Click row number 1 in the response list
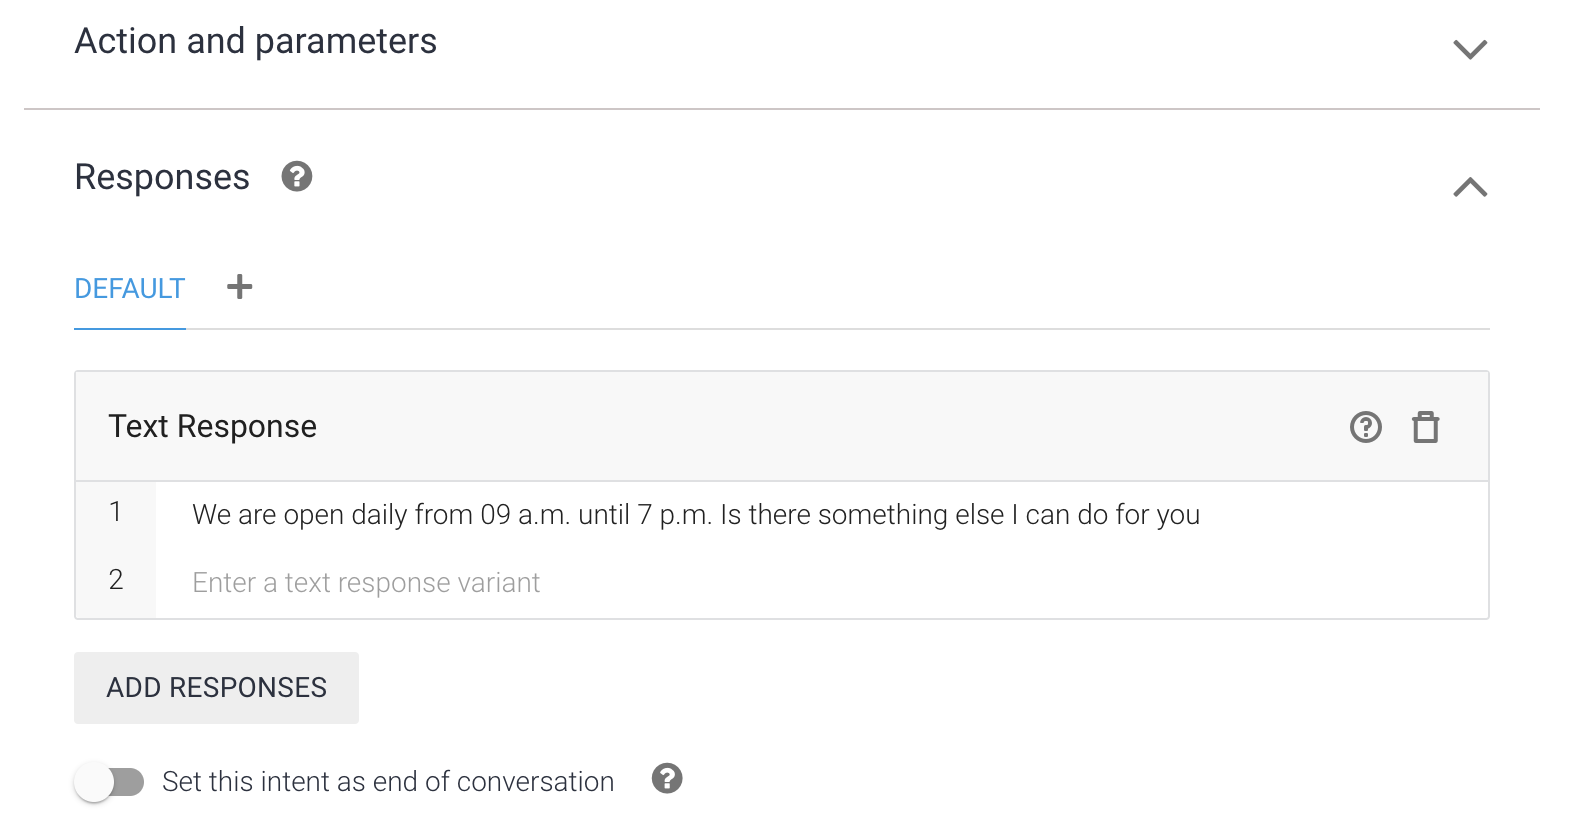 (x=116, y=512)
